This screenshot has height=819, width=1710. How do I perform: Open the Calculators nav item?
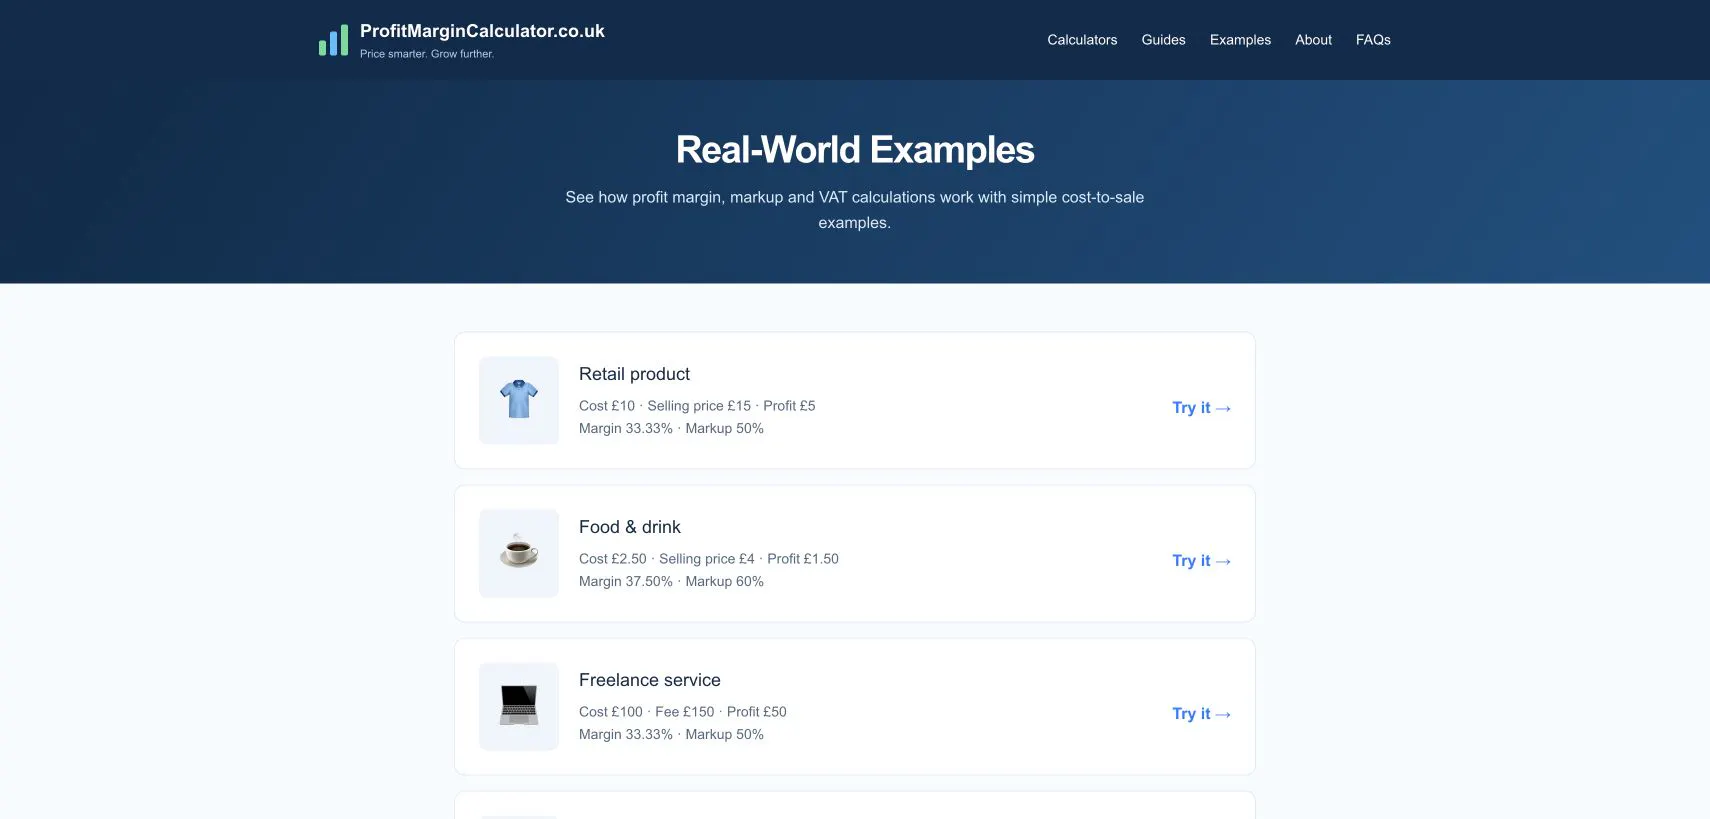click(x=1082, y=40)
